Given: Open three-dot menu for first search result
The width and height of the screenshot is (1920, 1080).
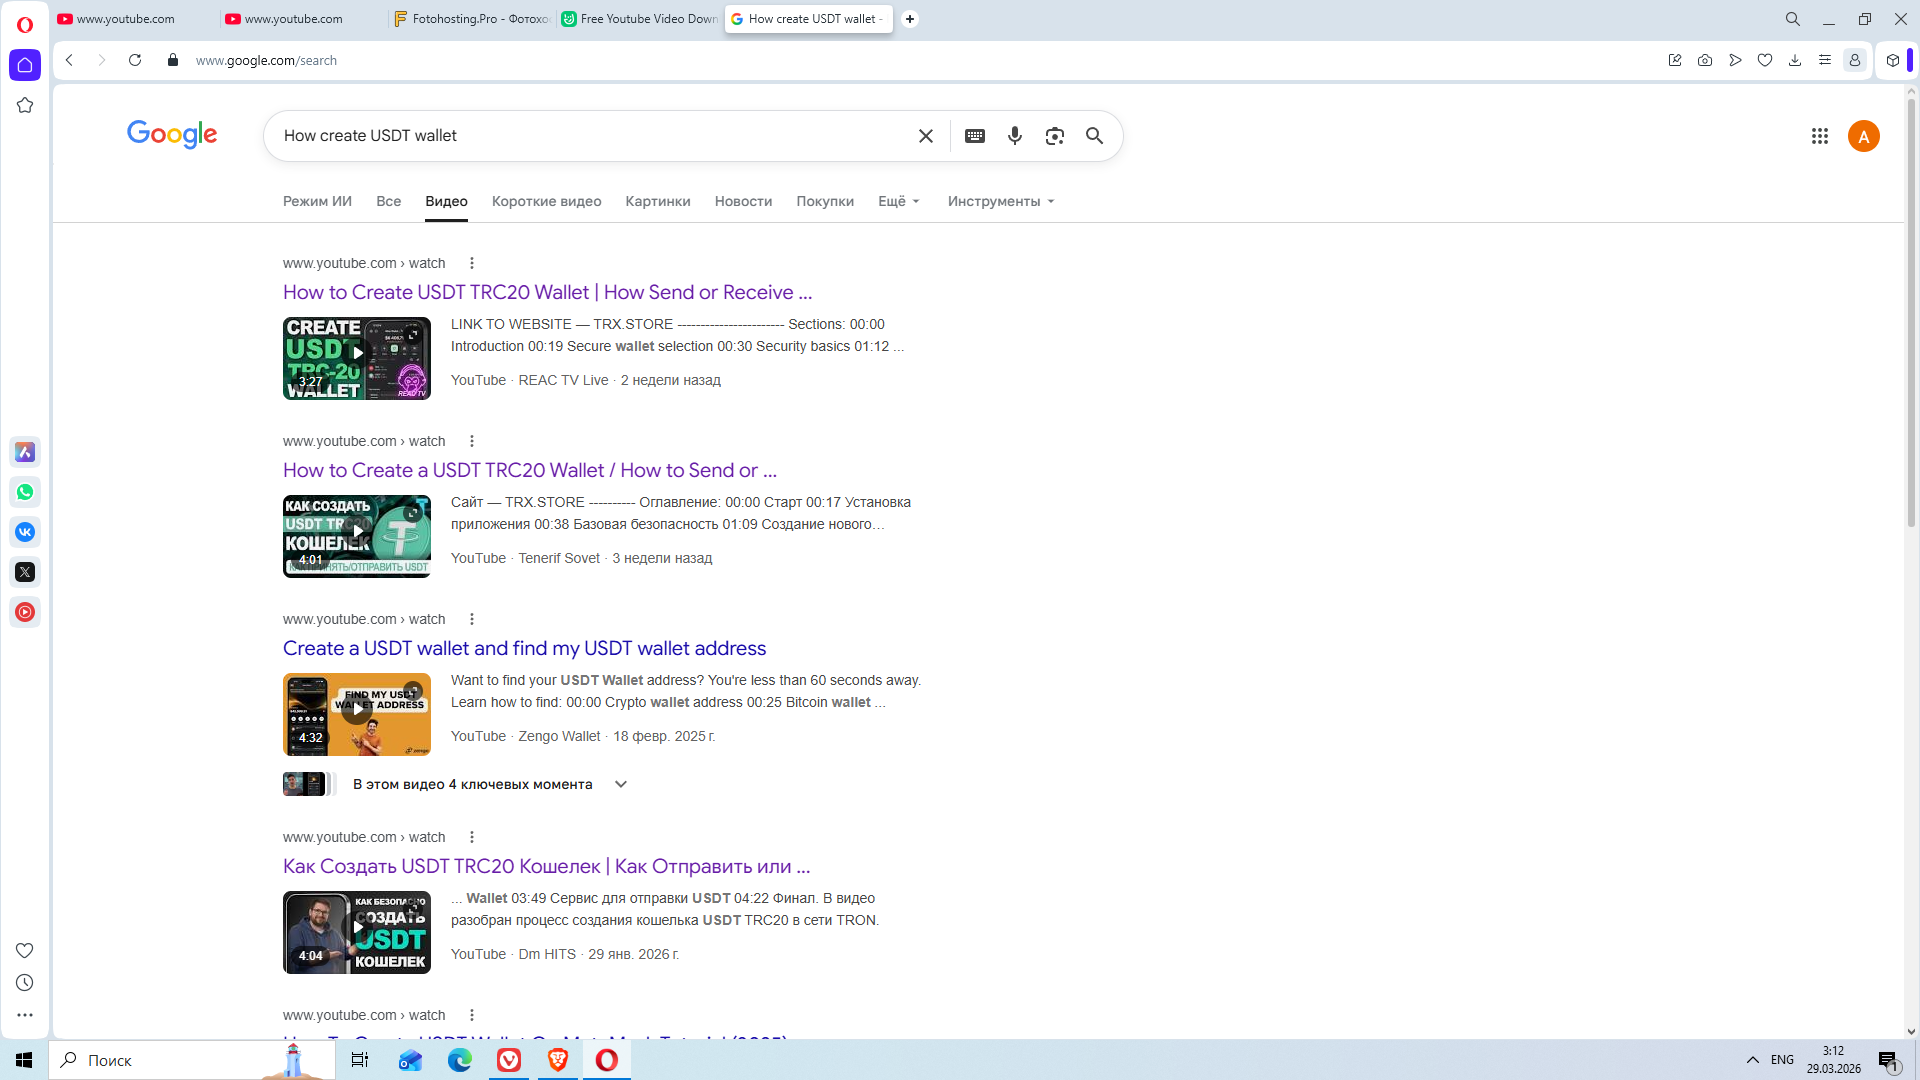Looking at the screenshot, I should tap(472, 263).
